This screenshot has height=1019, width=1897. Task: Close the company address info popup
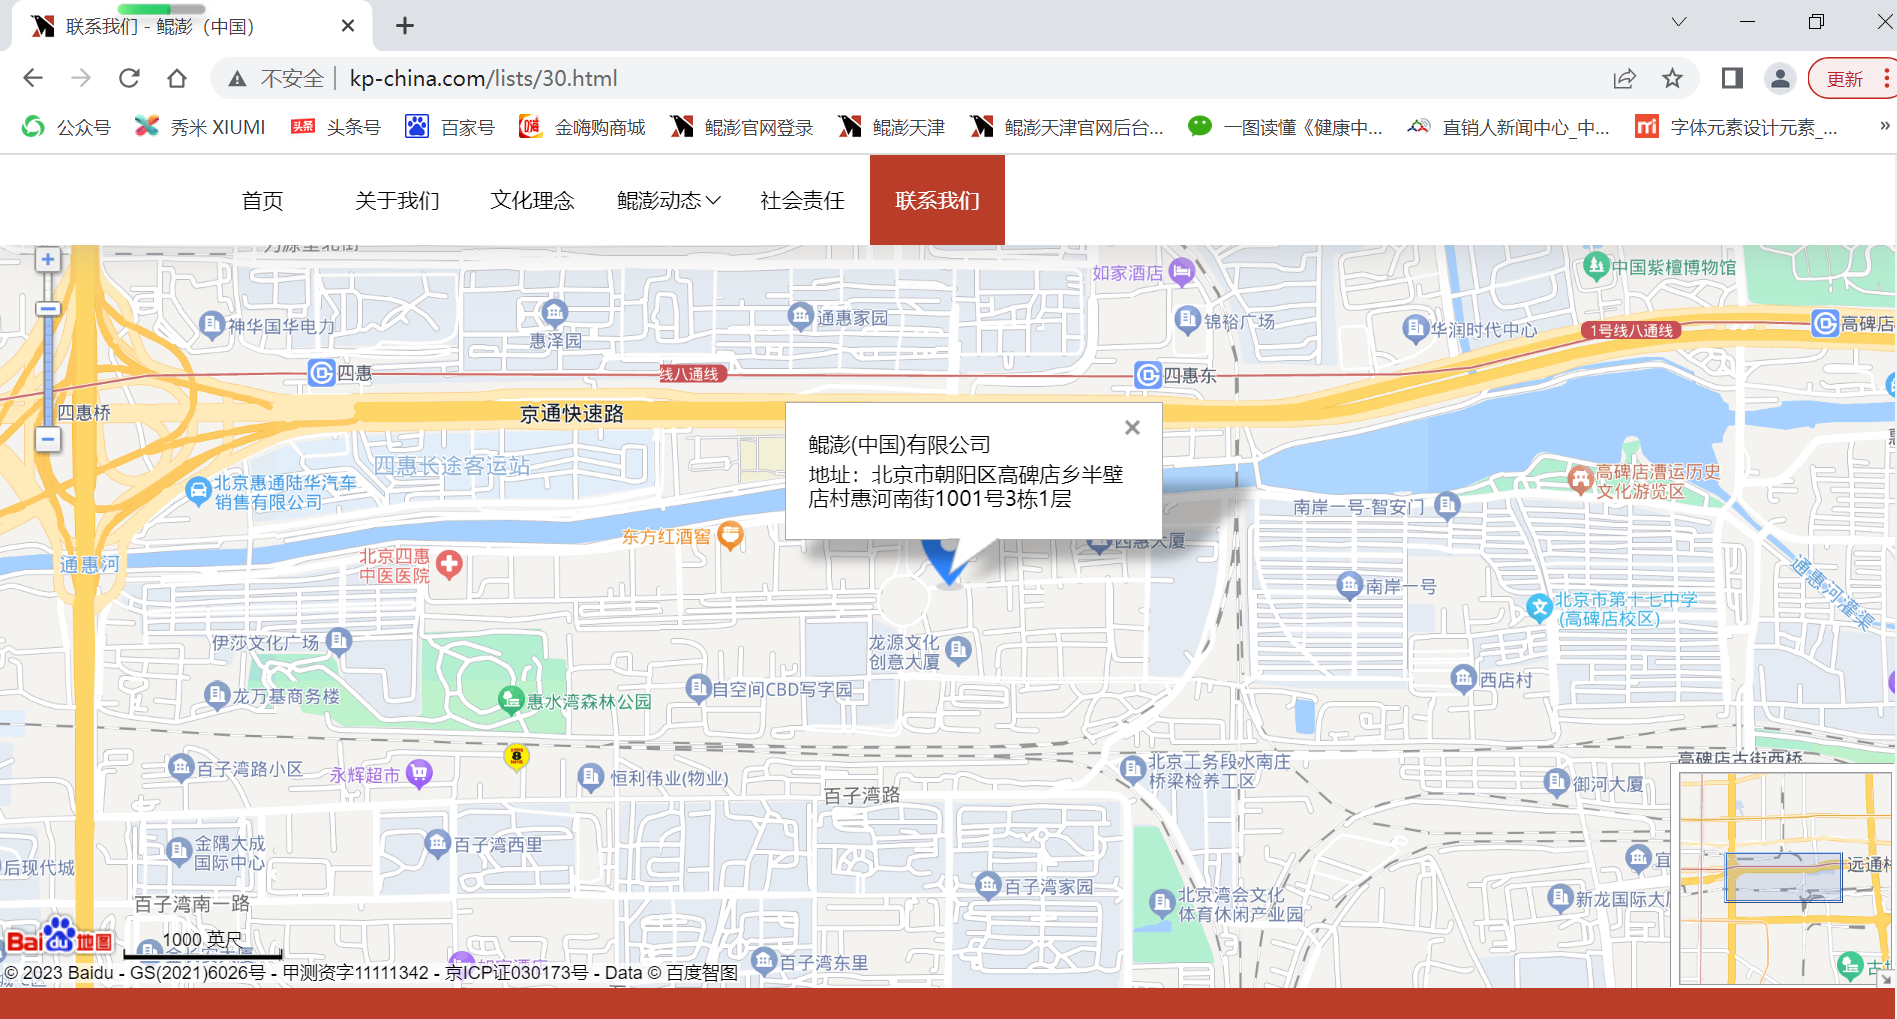[1132, 428]
